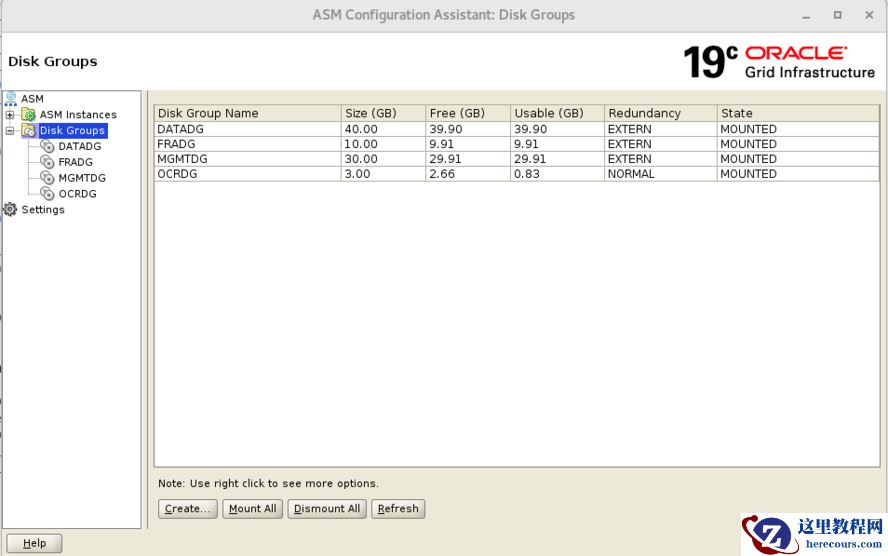
Task: Click the OCRDG disk icon in tree
Action: tap(48, 194)
